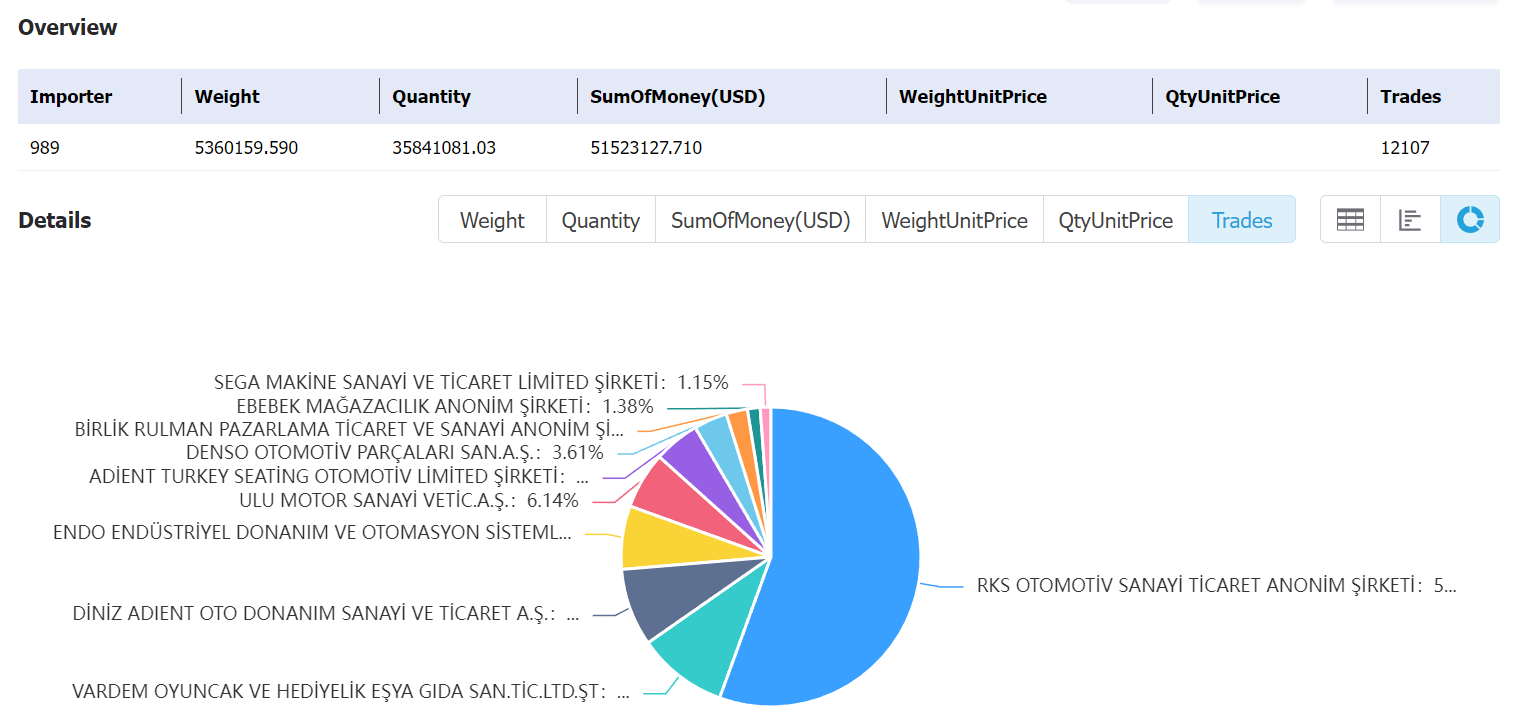This screenshot has height=719, width=1516.
Task: Click the Weight column header in Overview
Action: (227, 97)
